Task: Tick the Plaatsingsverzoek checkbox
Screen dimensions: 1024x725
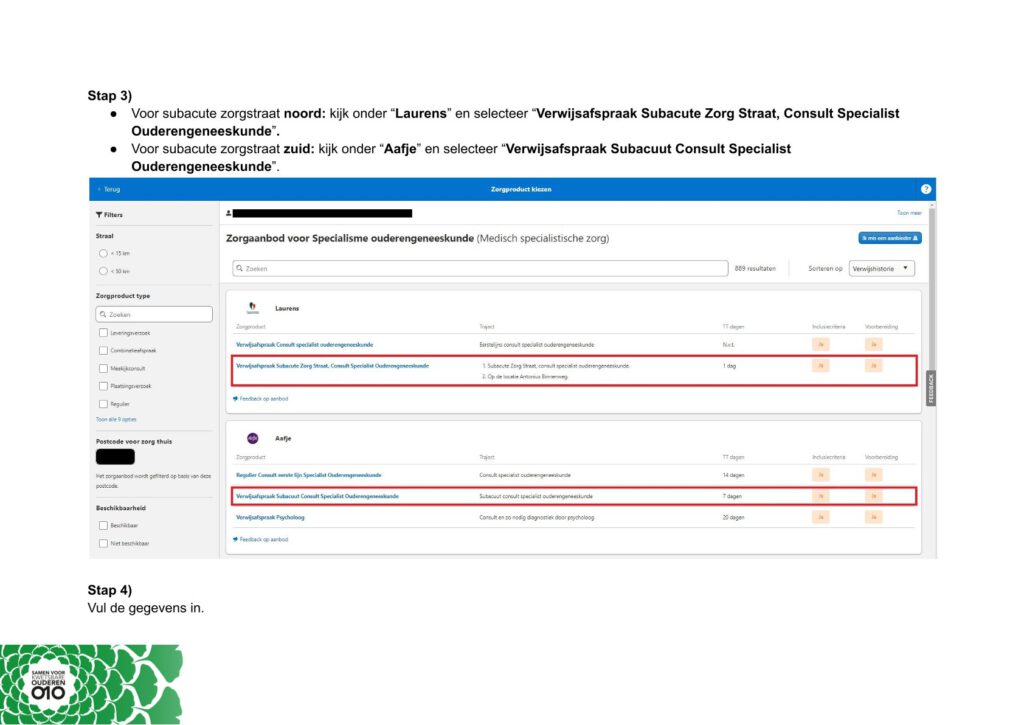Action: [x=103, y=386]
